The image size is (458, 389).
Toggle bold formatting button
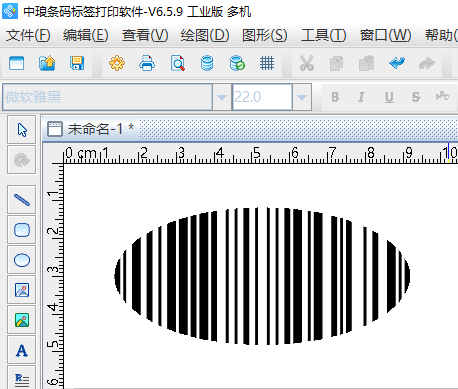click(x=335, y=97)
